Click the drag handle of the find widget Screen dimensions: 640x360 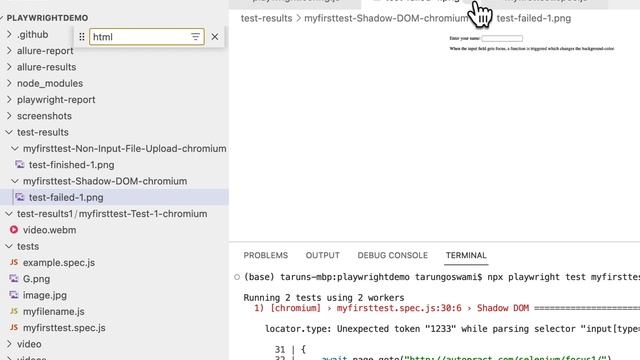click(x=82, y=37)
